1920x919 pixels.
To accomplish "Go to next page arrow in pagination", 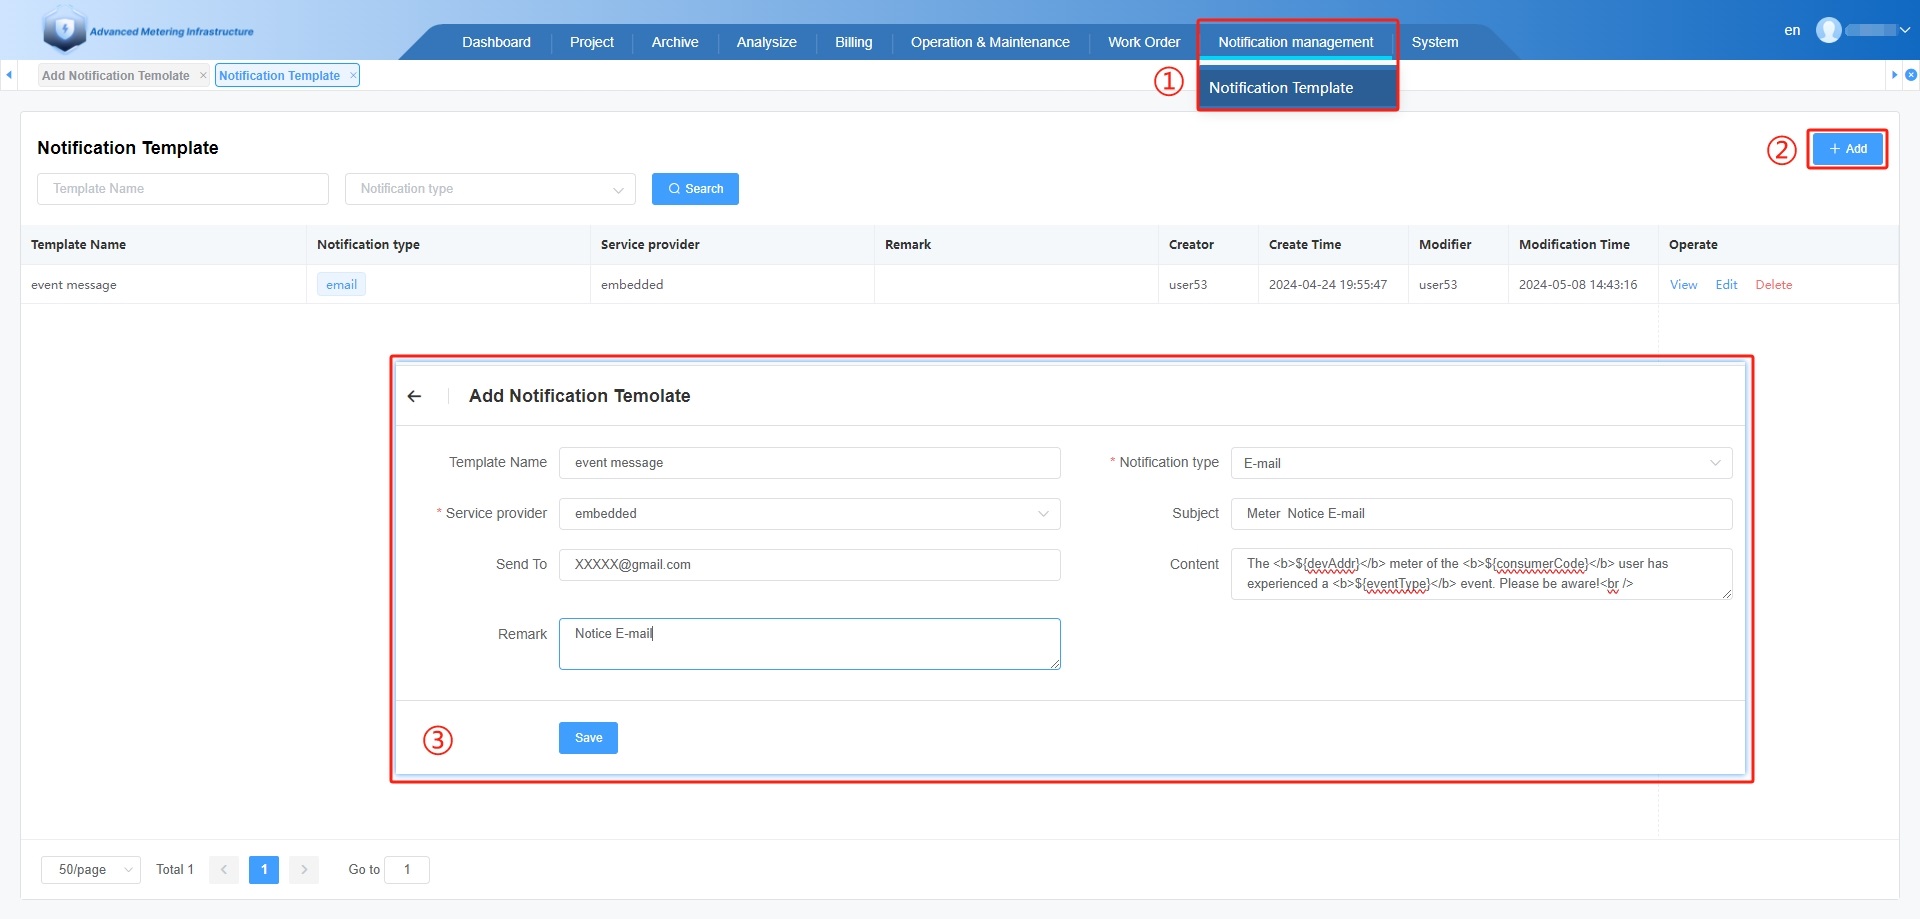I will 304,870.
